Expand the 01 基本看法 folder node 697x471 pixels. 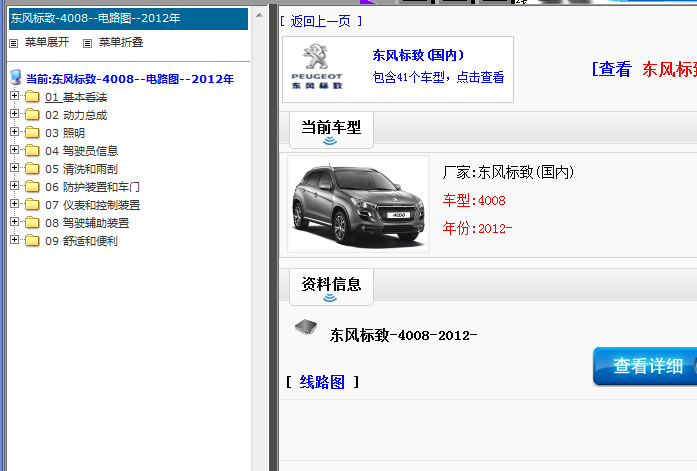15,96
